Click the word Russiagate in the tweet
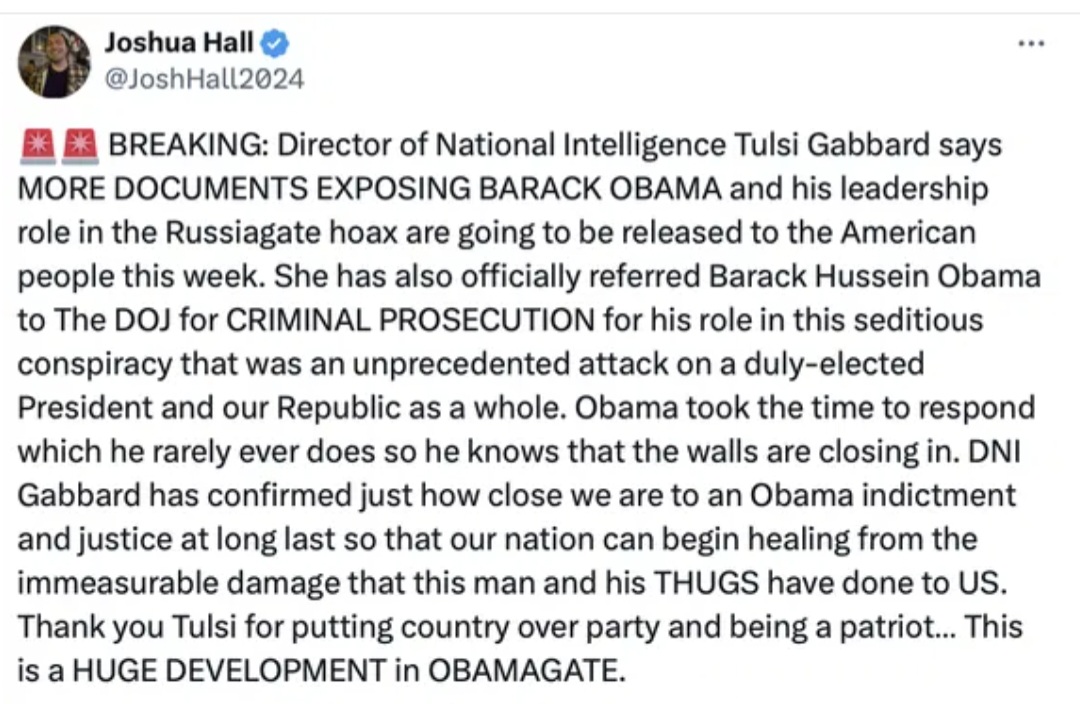The width and height of the screenshot is (1080, 704). point(226,234)
